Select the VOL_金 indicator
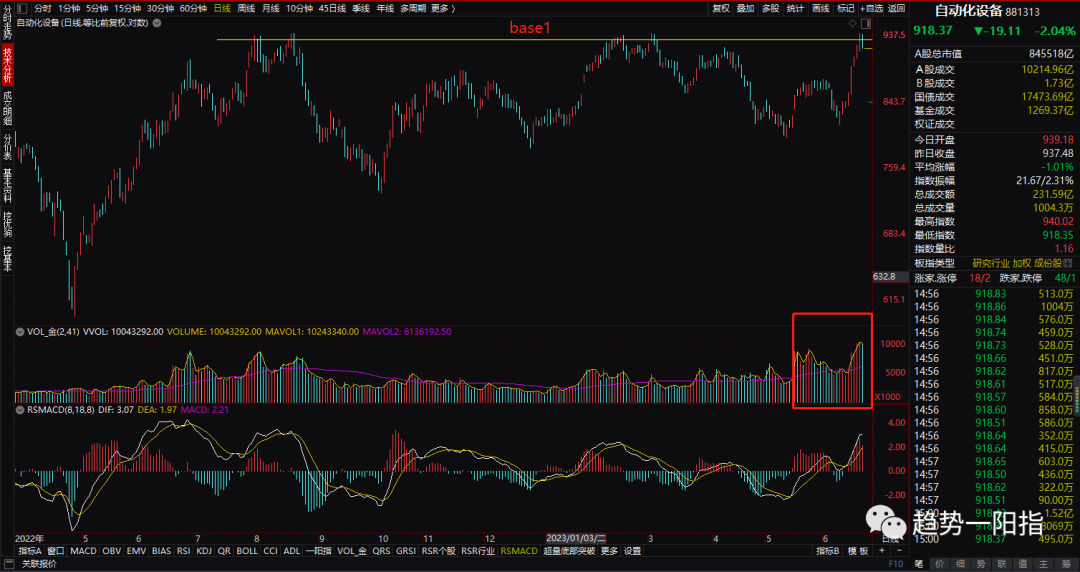1080x572 pixels. [352, 551]
